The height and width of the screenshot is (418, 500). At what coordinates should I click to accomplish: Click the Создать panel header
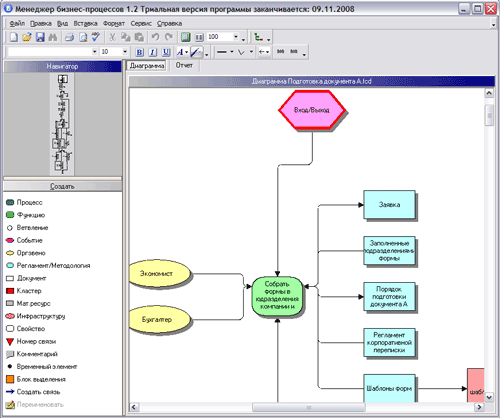coord(62,186)
